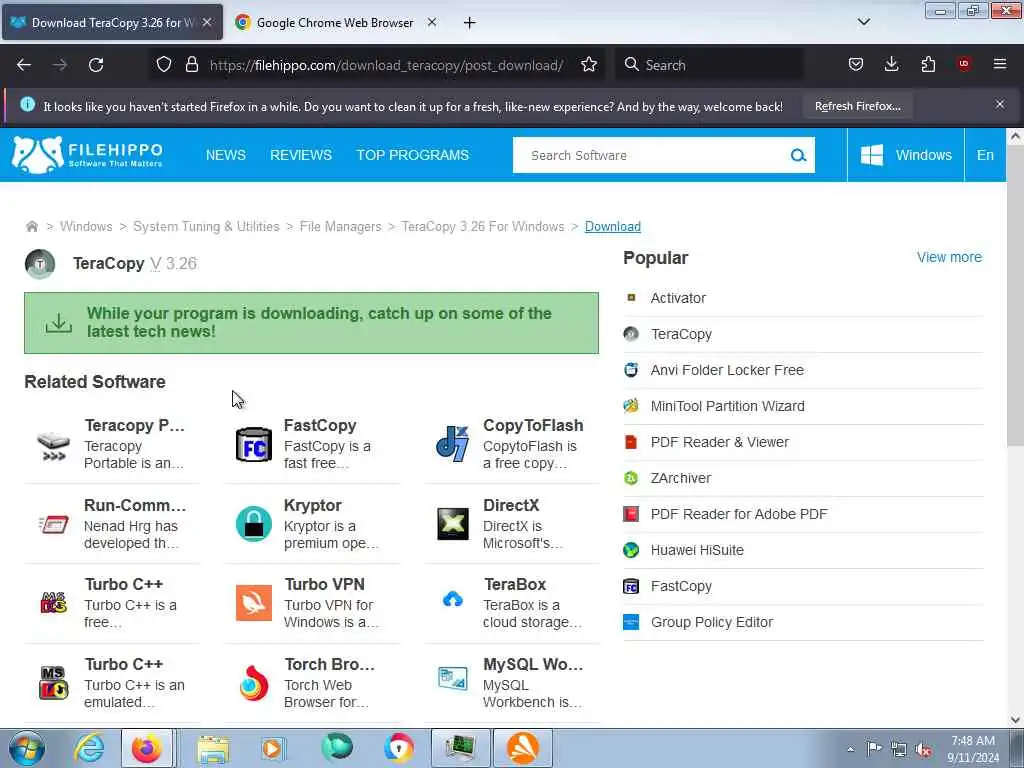1024x768 pixels.
Task: Open the REVIEWS menu item
Action: point(301,155)
